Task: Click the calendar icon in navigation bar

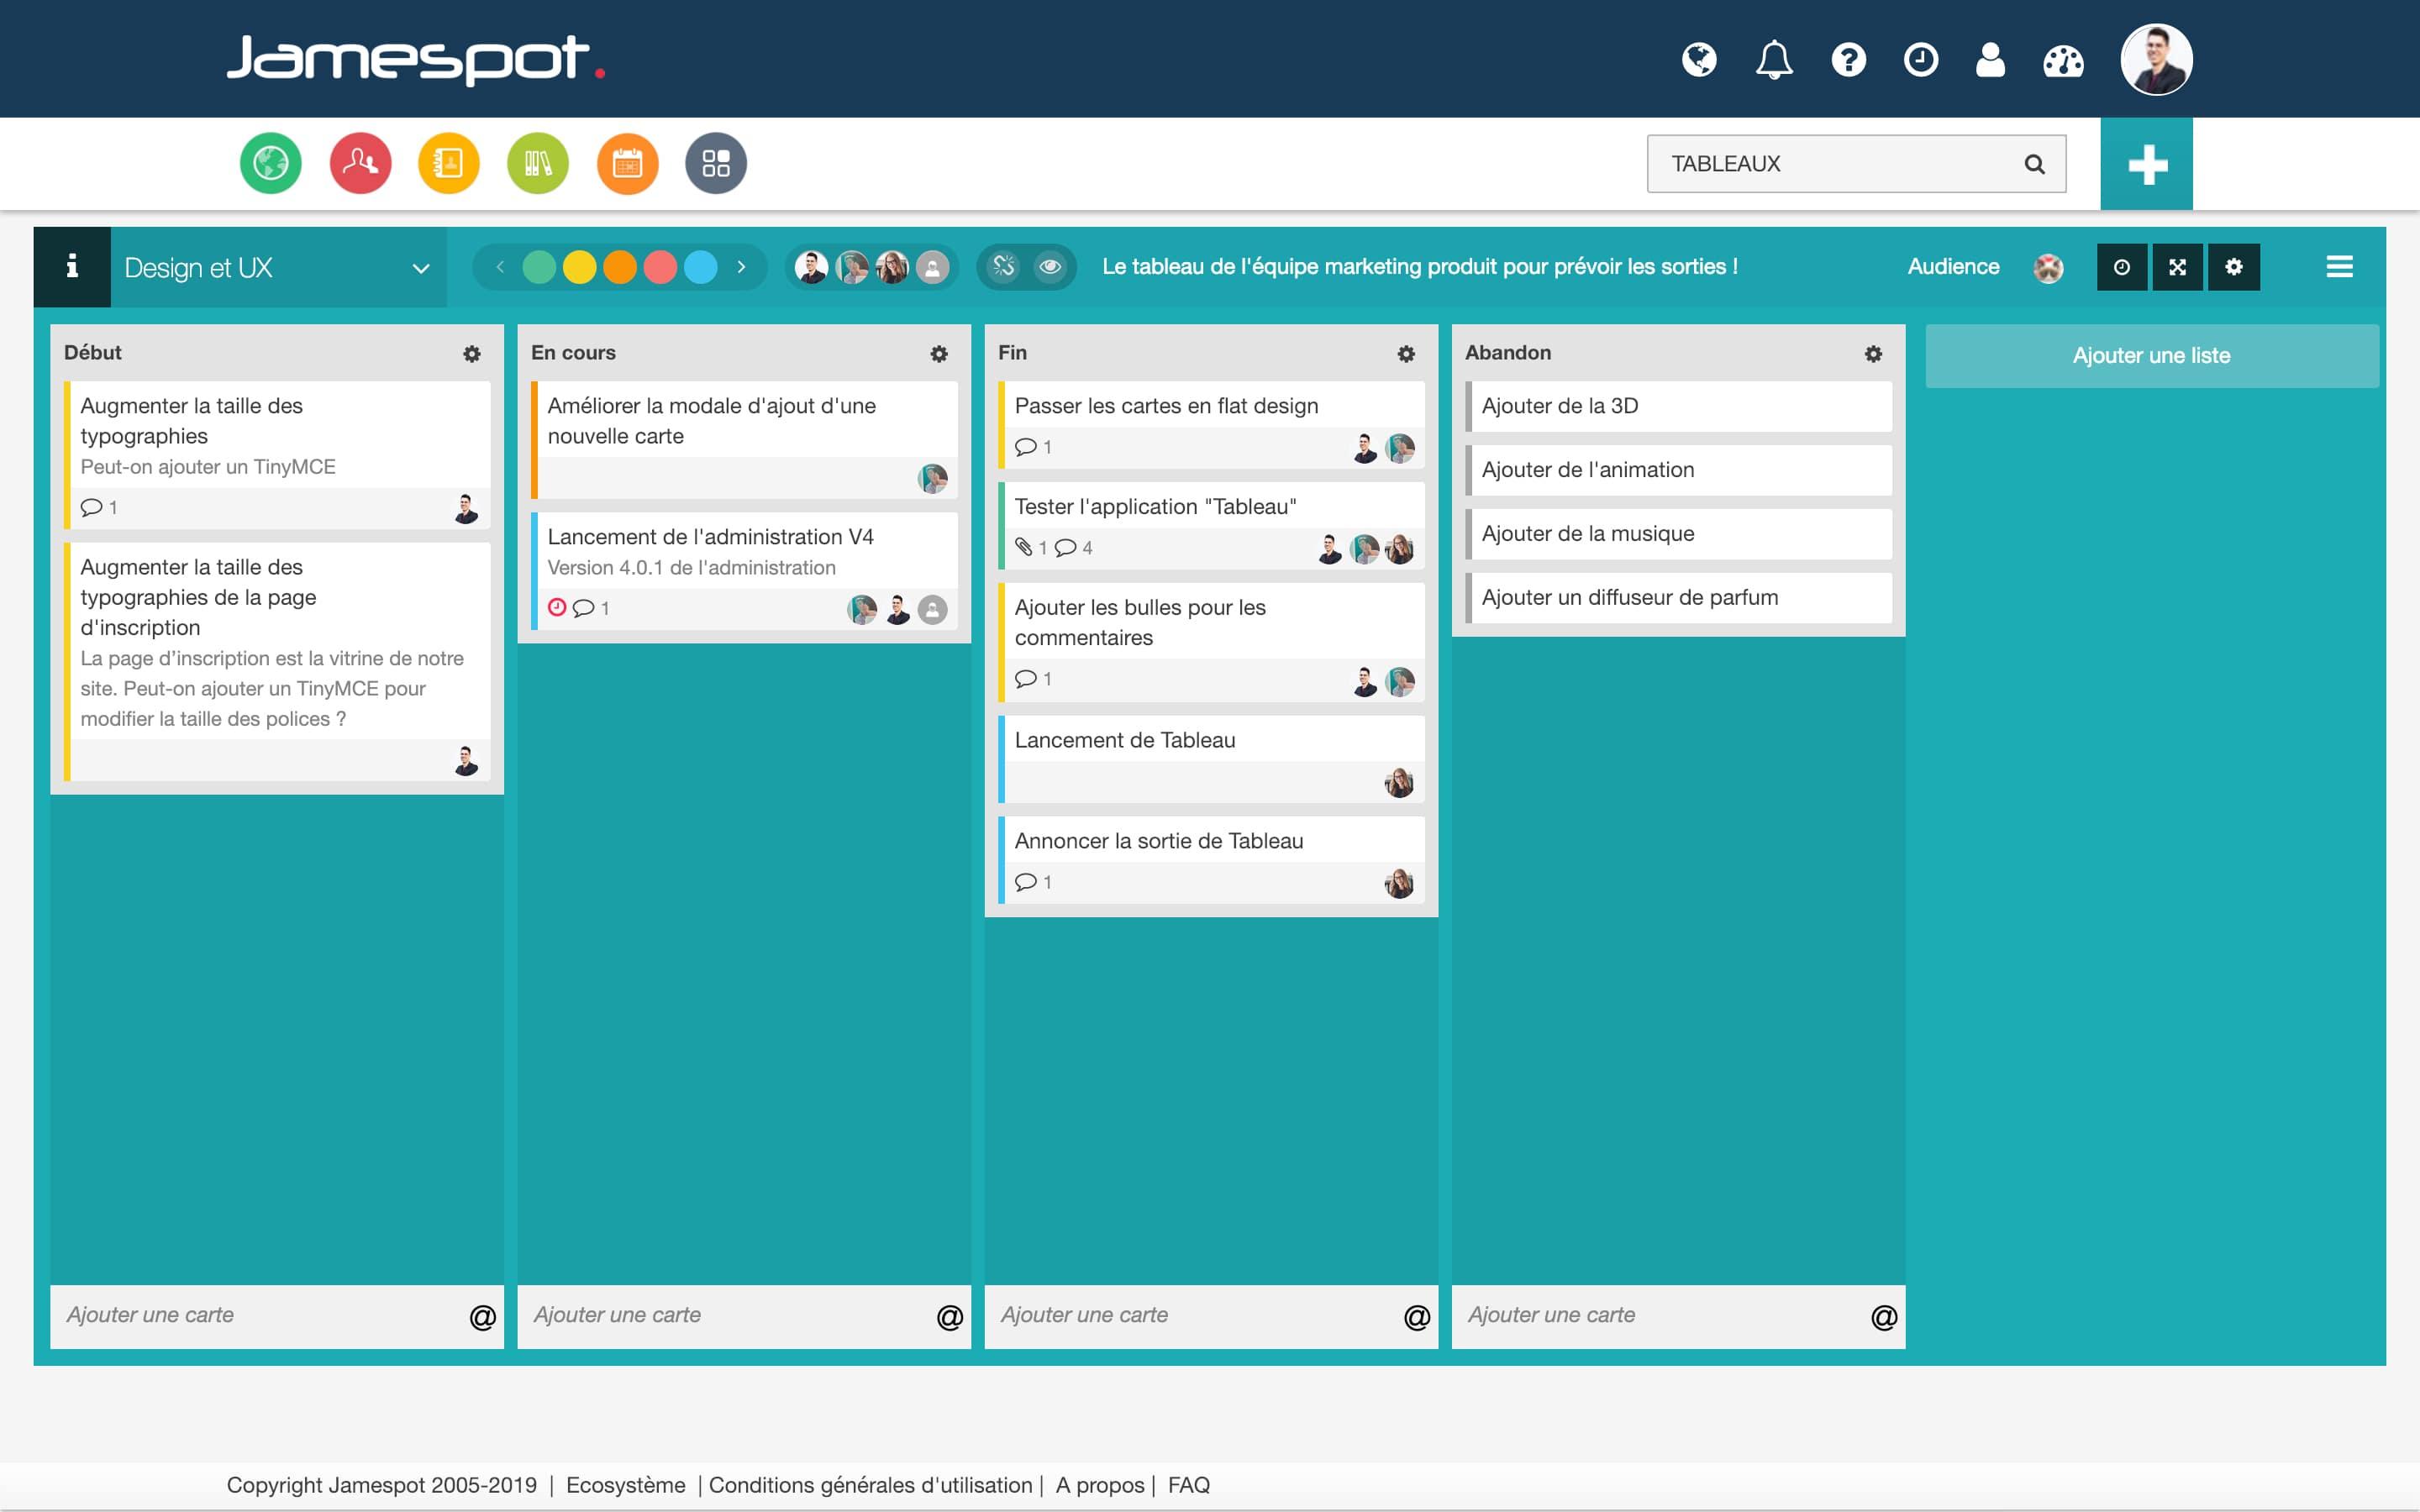Action: coord(627,162)
